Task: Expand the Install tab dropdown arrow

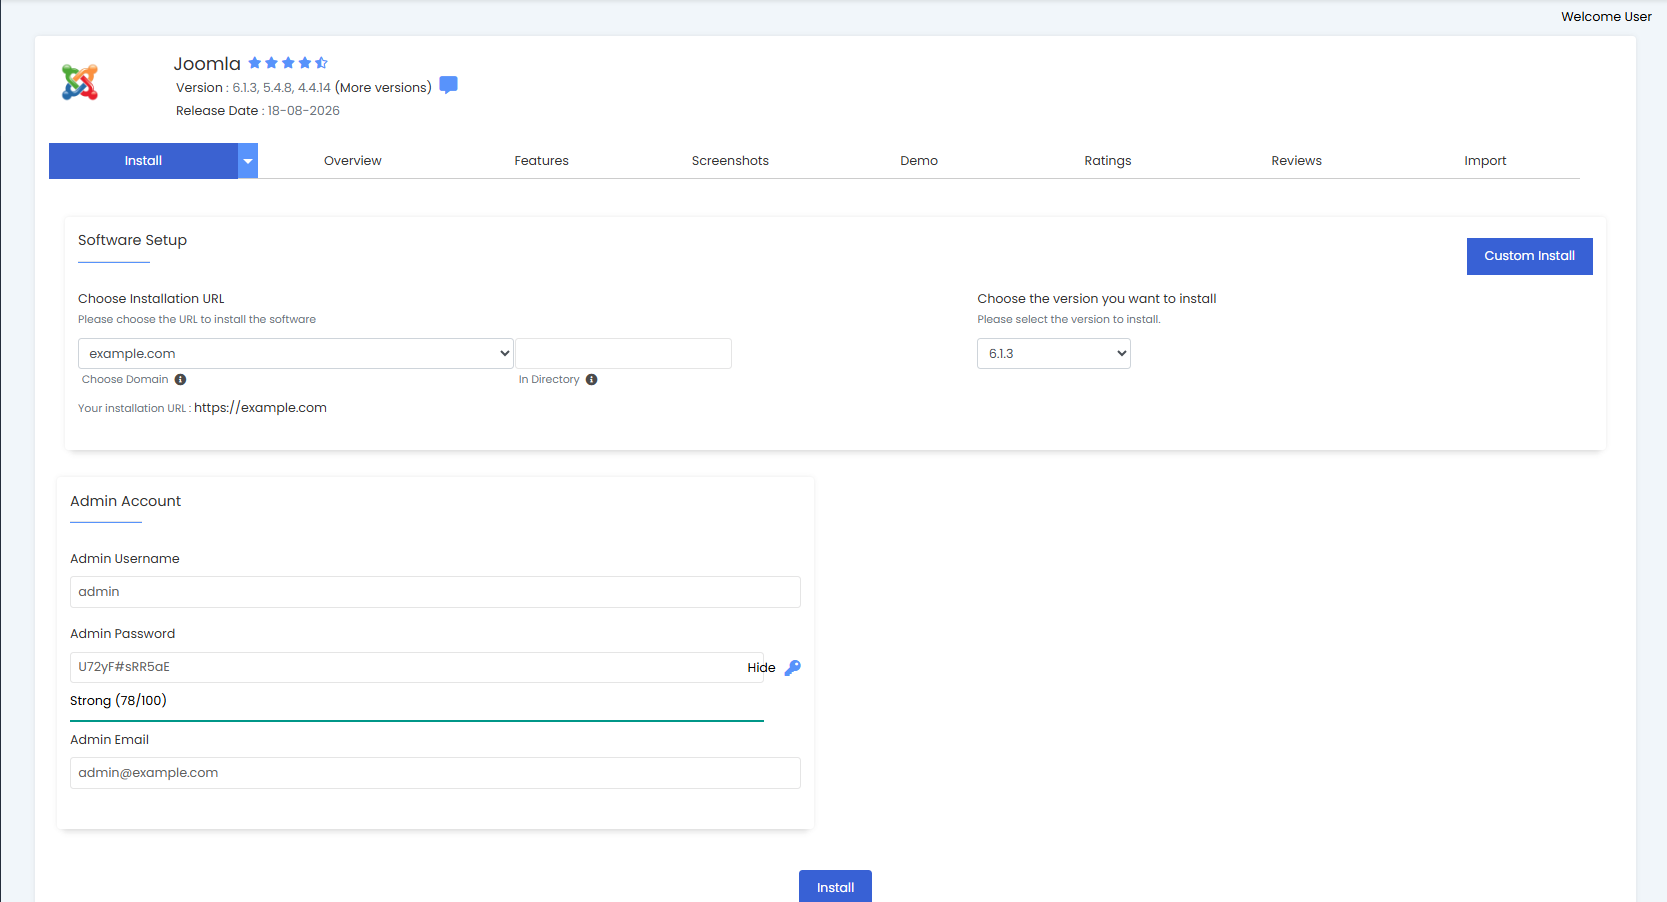Action: click(x=248, y=161)
